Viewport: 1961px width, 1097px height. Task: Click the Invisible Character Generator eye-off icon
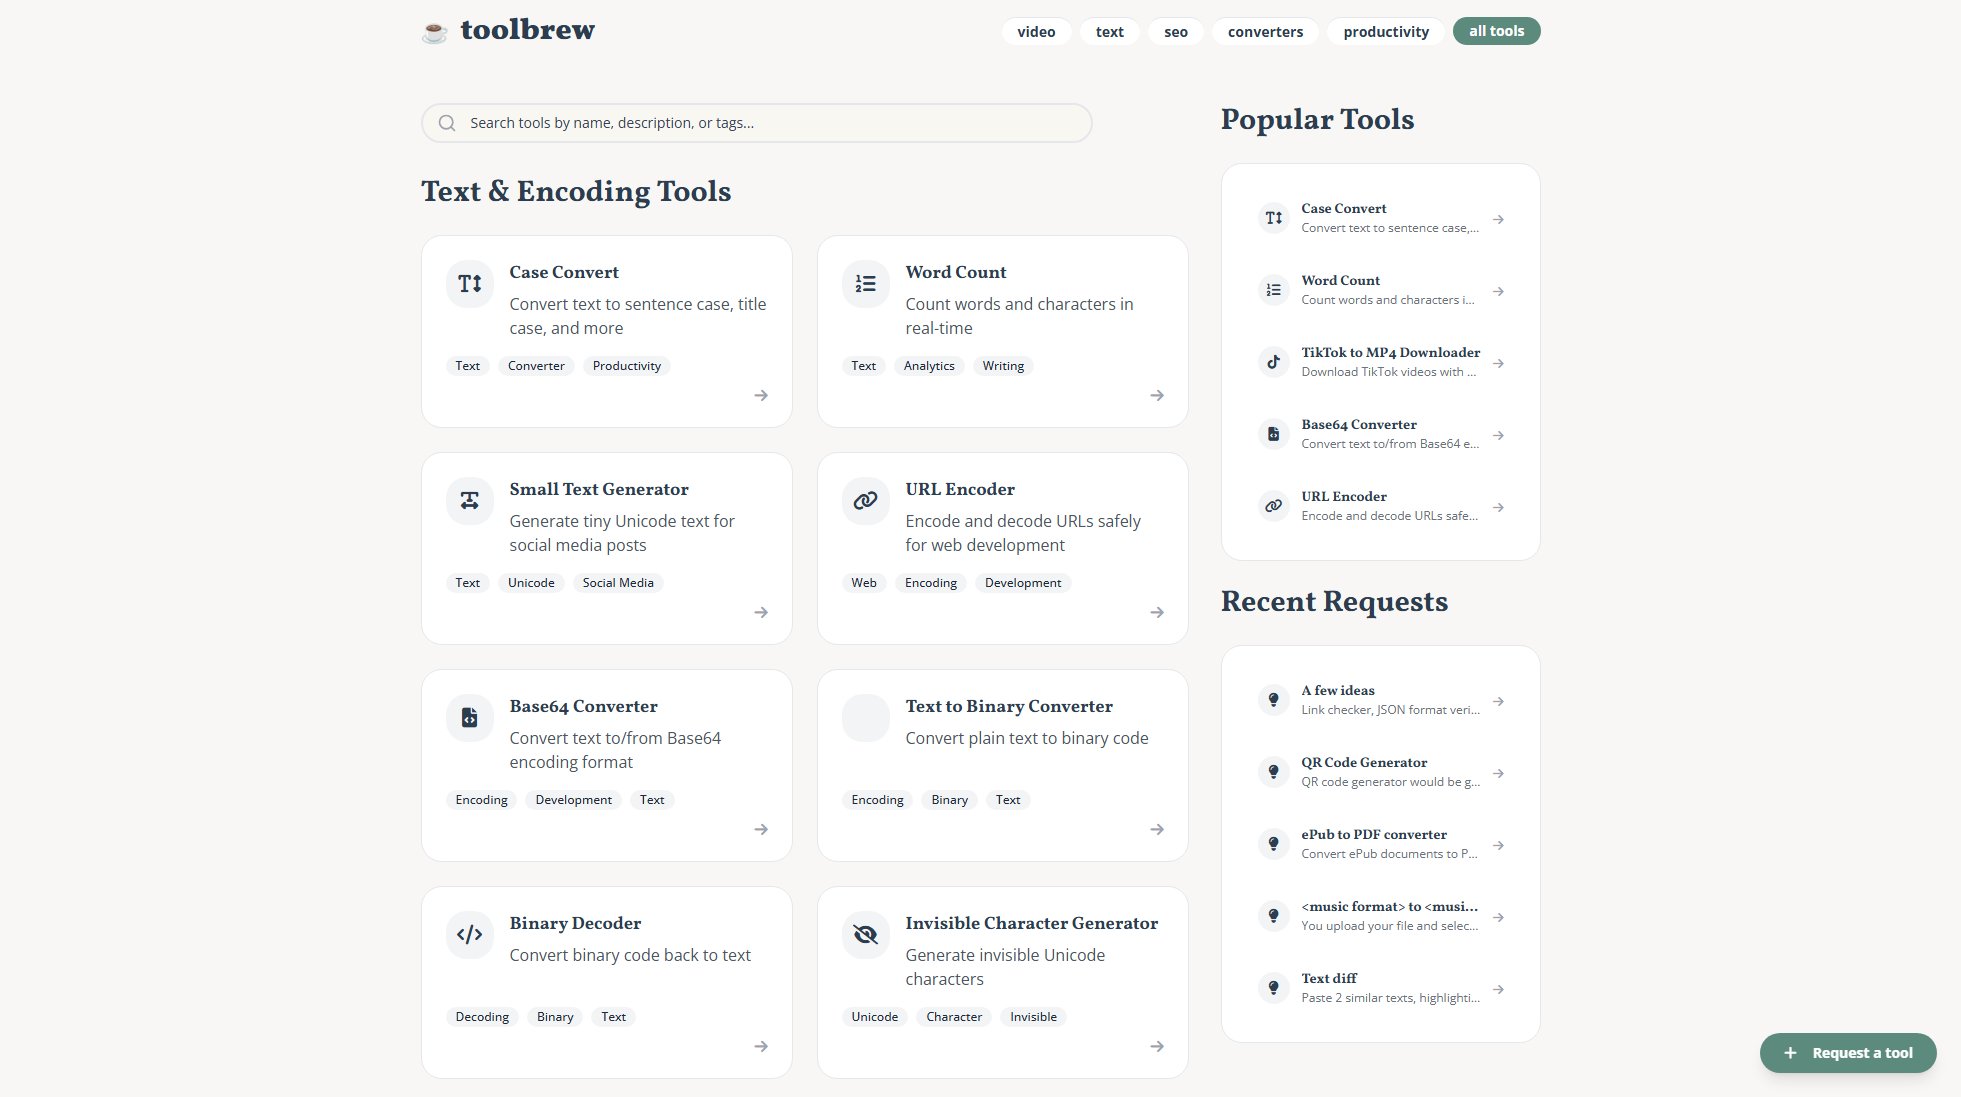pyautogui.click(x=864, y=934)
